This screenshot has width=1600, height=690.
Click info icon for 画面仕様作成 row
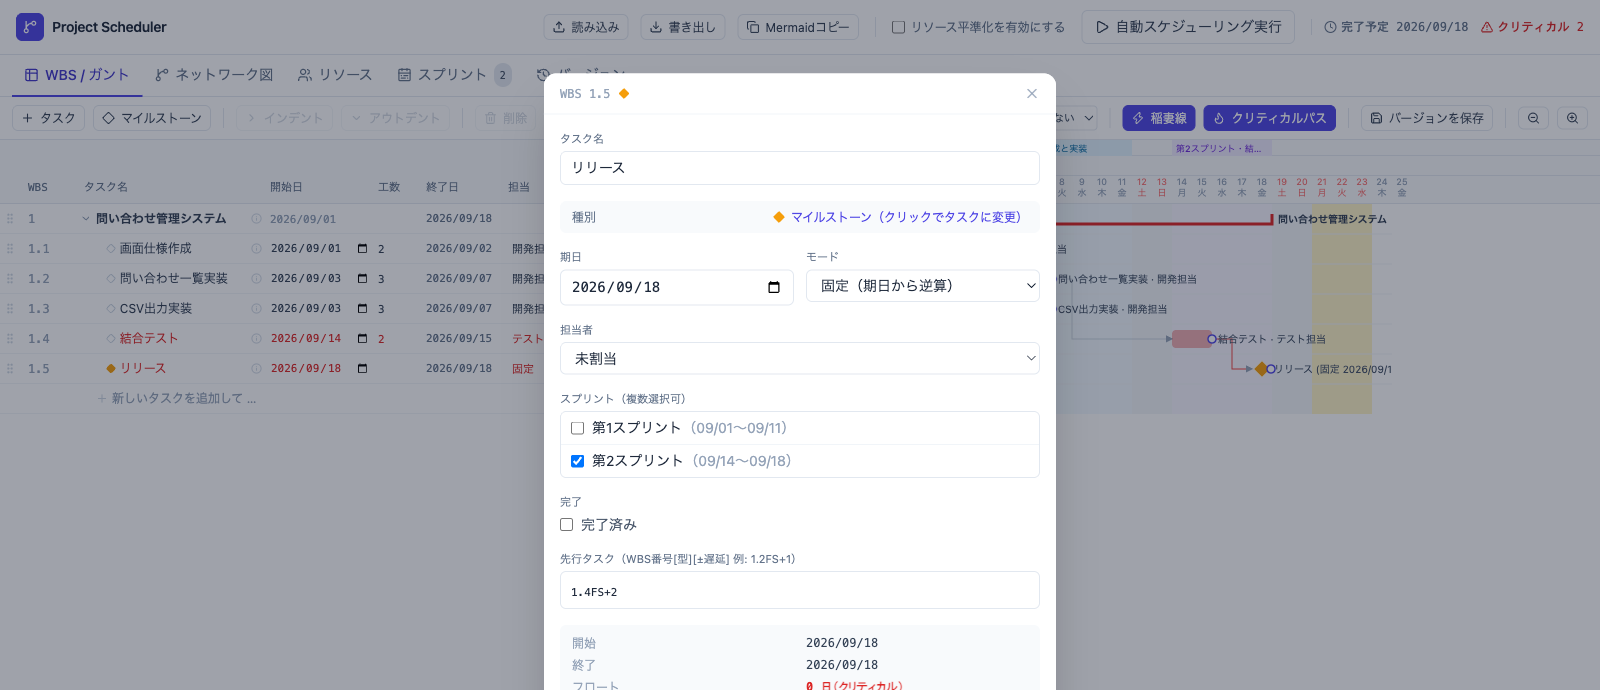pyautogui.click(x=257, y=248)
